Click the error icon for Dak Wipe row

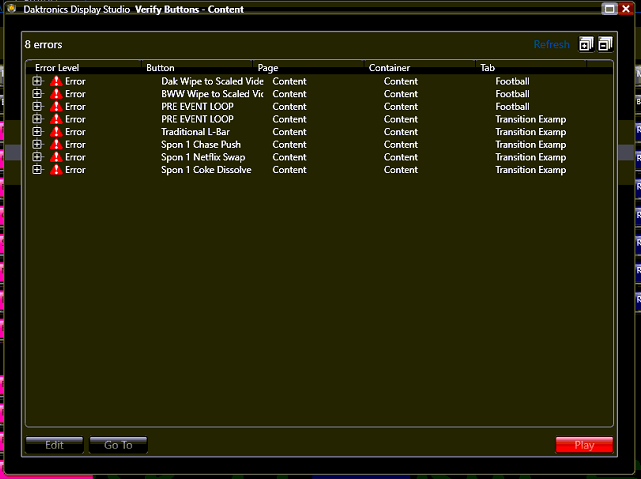point(56,81)
